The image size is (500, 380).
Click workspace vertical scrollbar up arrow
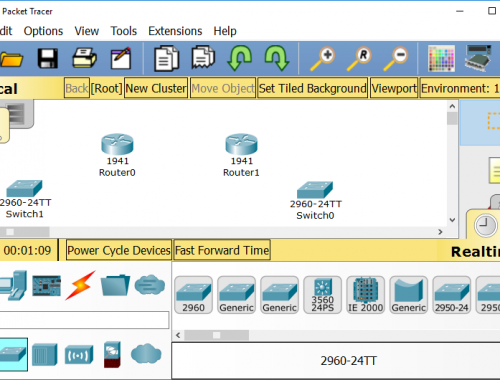(x=452, y=106)
